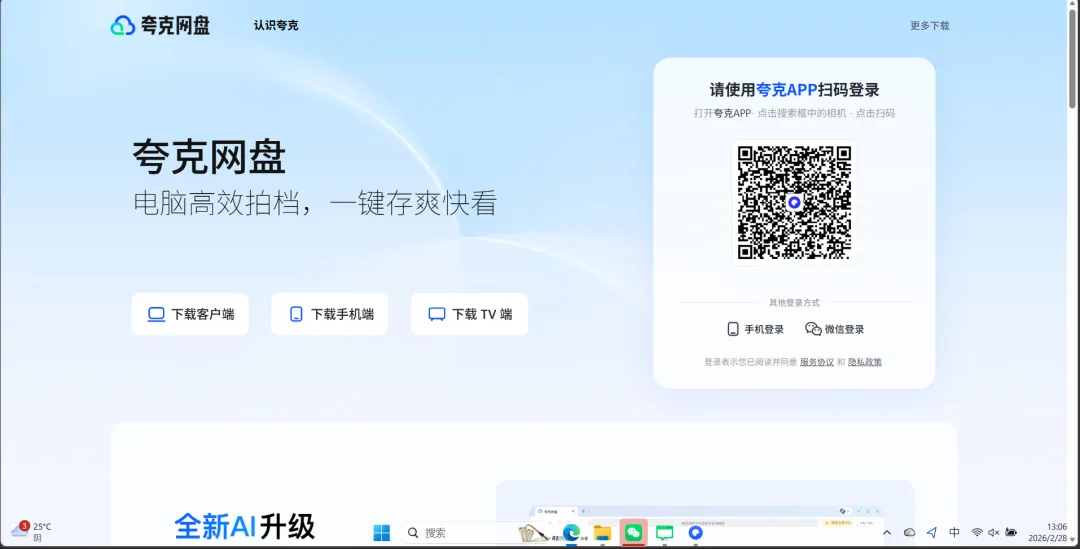Viewport: 1080px width, 549px height.
Task: Click the Quark logo in the QR code center
Action: (794, 203)
